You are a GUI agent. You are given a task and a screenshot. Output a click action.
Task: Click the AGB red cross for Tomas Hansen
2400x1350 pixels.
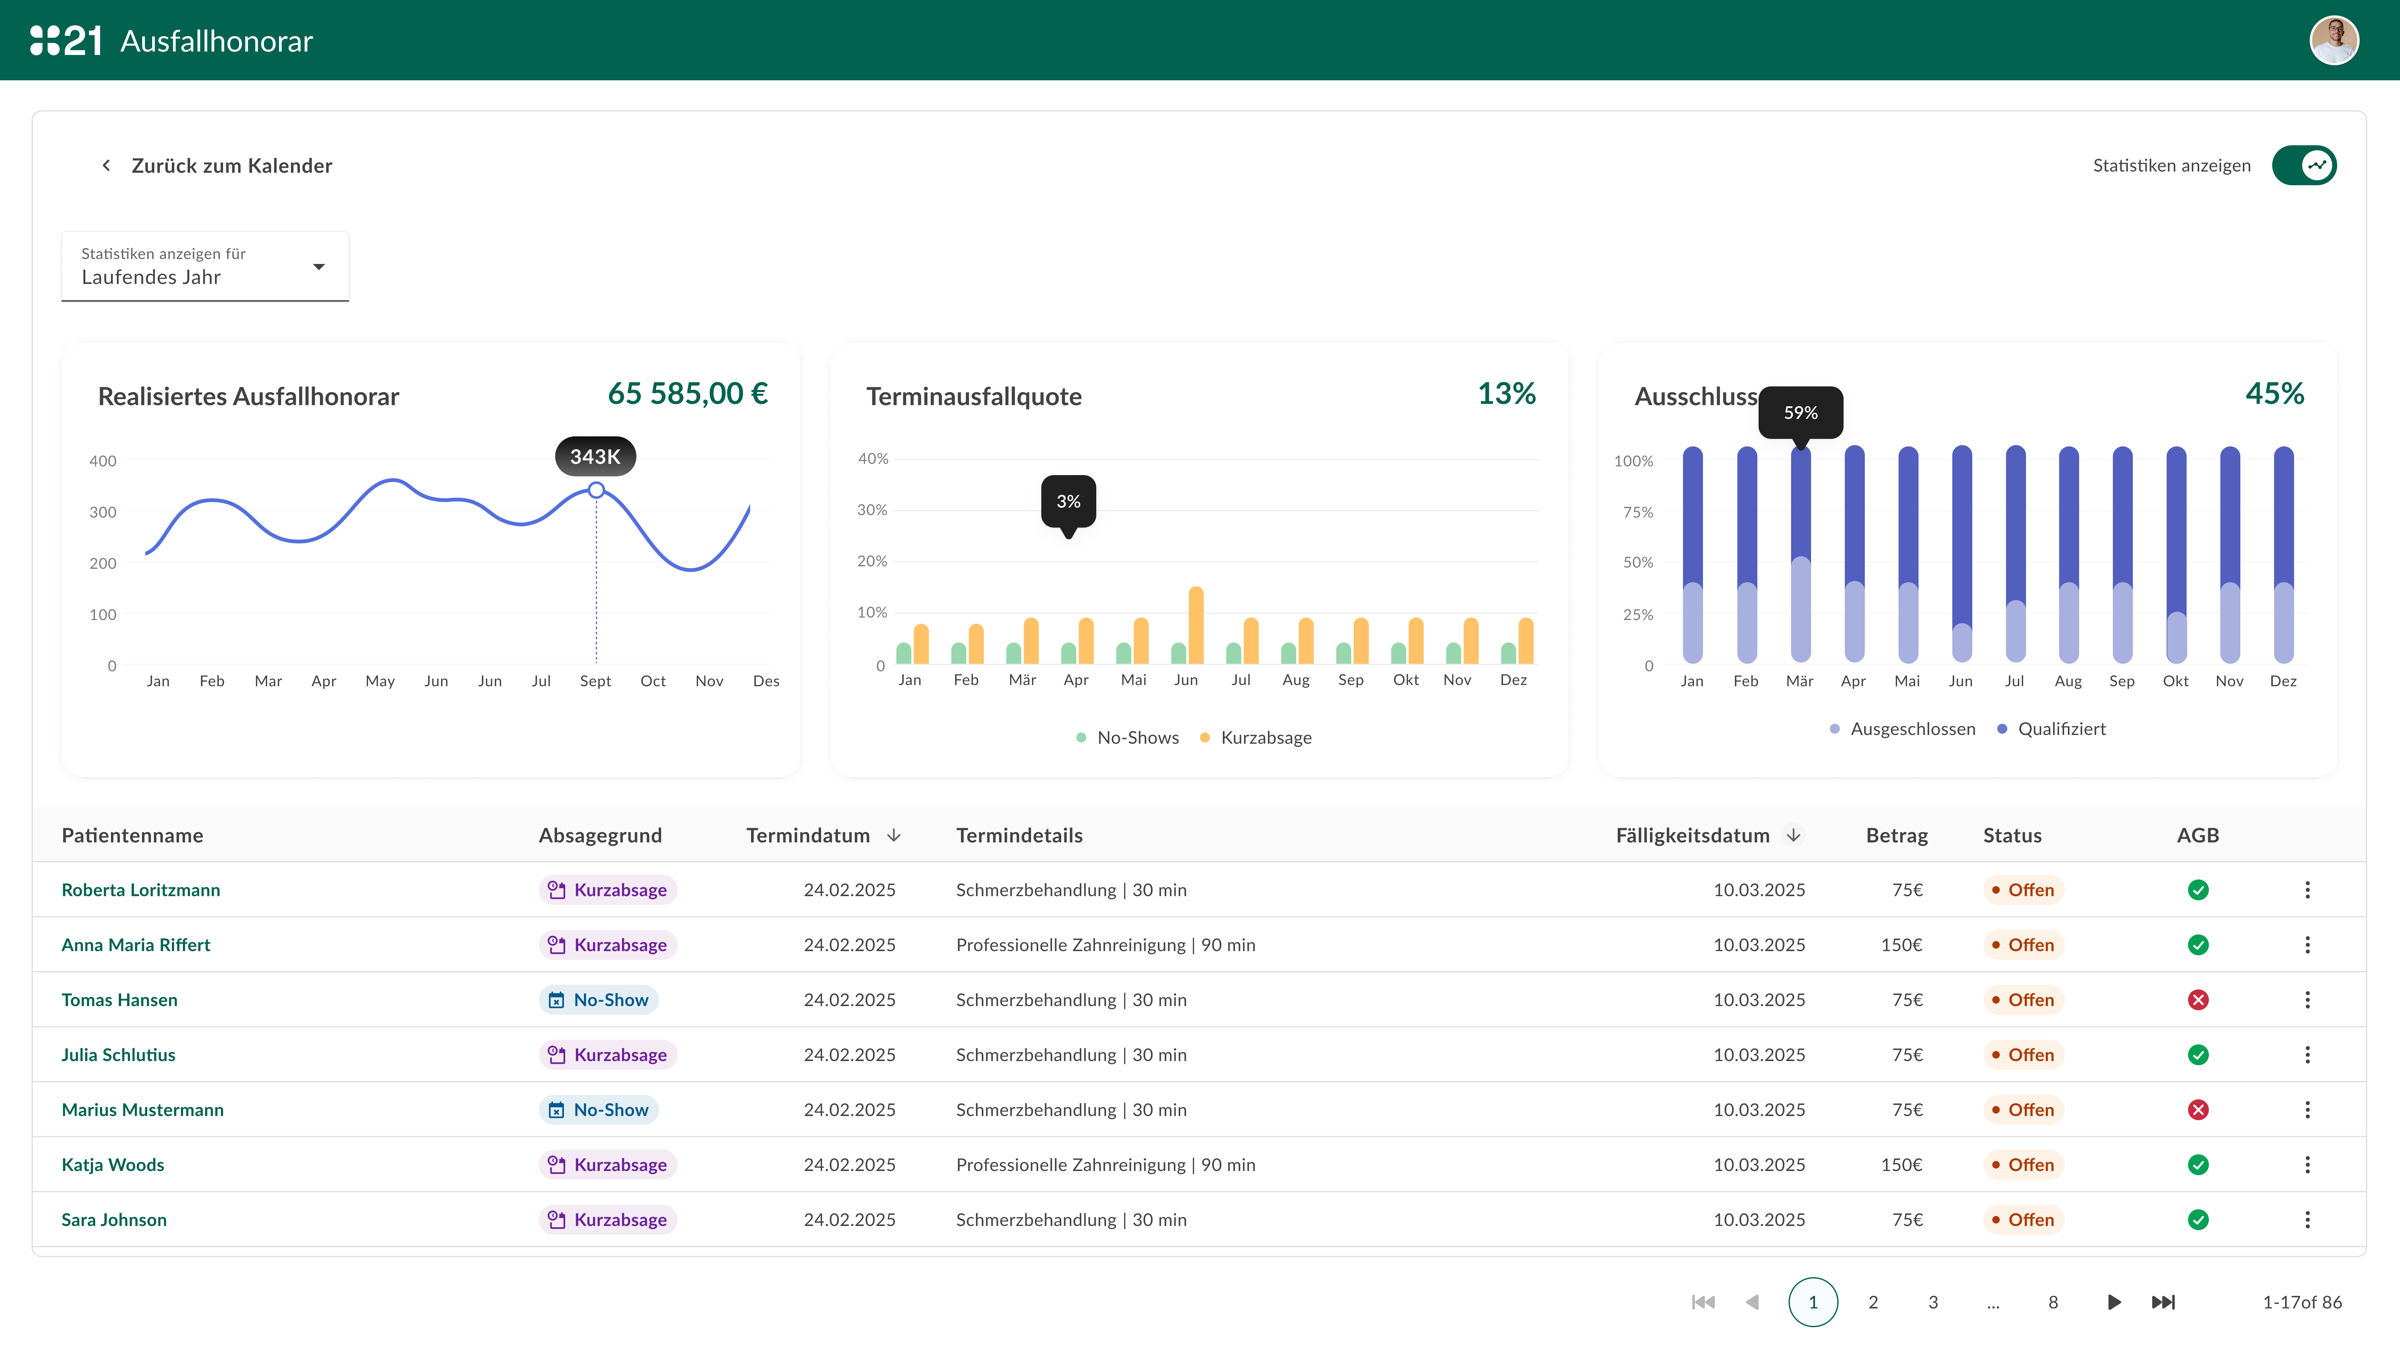[2198, 1000]
